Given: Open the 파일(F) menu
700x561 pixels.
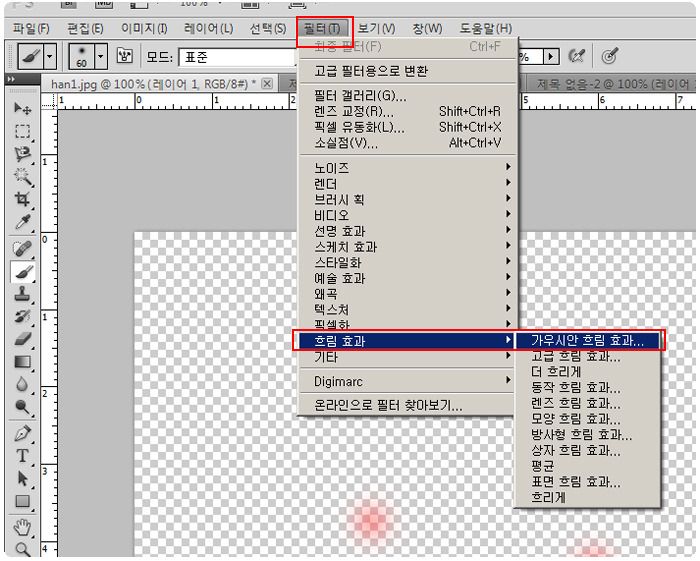Looking at the screenshot, I should (x=31, y=29).
